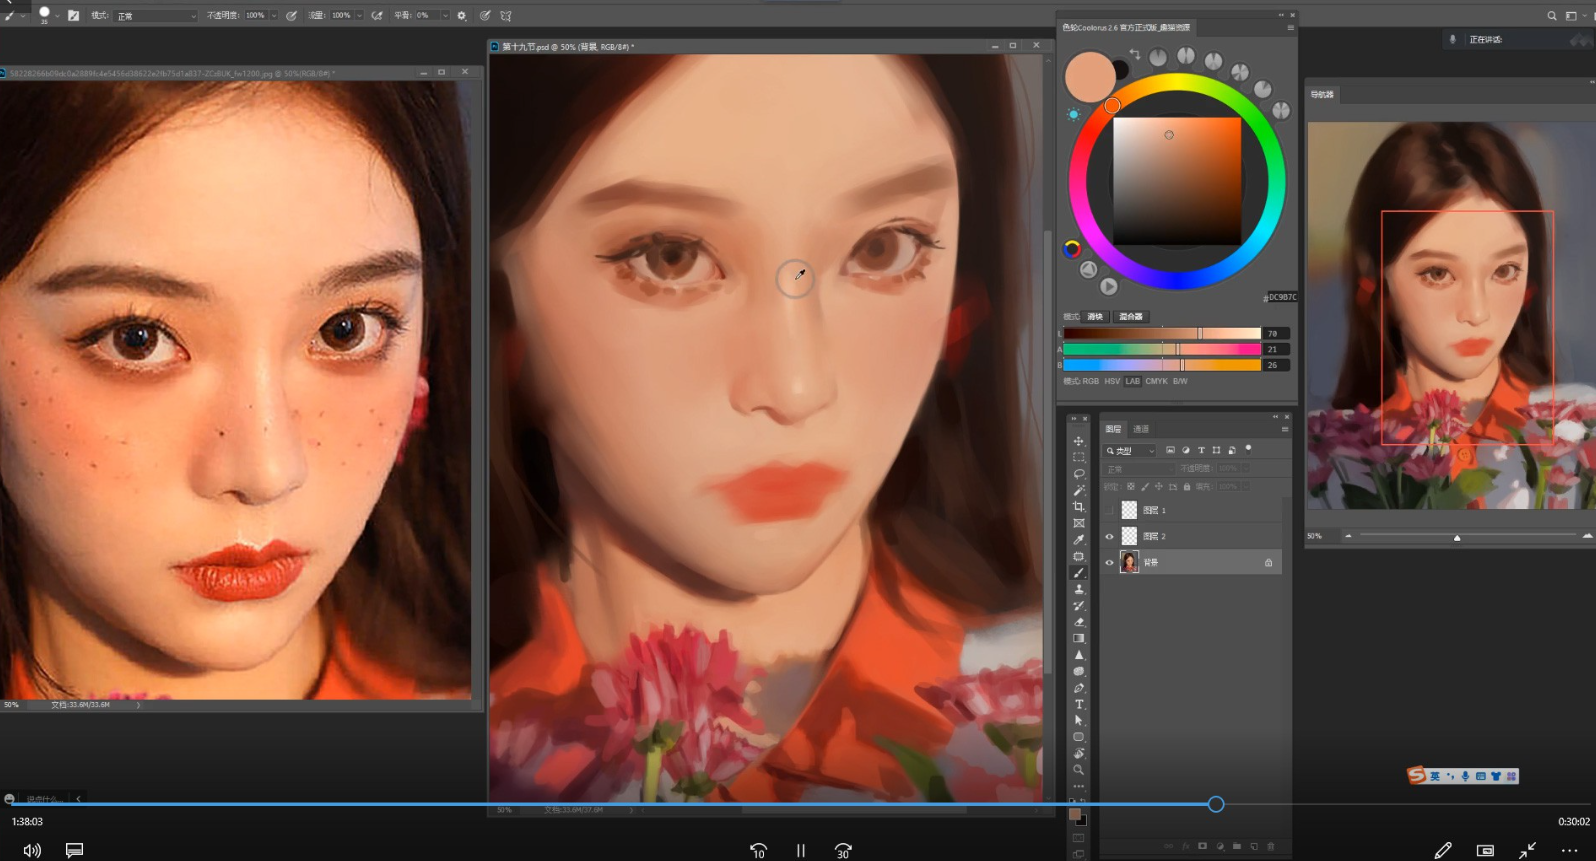Toggle the lock icon on 背景 layer

pyautogui.click(x=1268, y=562)
